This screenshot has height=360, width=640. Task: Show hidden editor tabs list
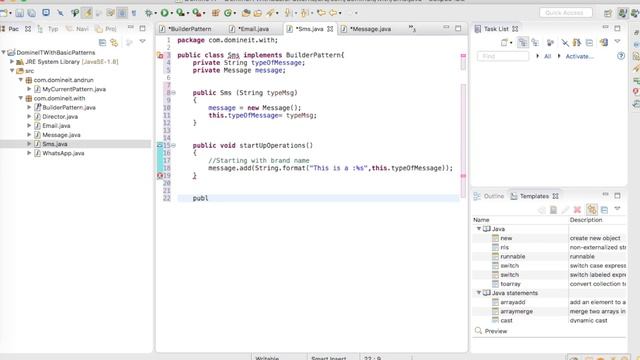tap(412, 29)
